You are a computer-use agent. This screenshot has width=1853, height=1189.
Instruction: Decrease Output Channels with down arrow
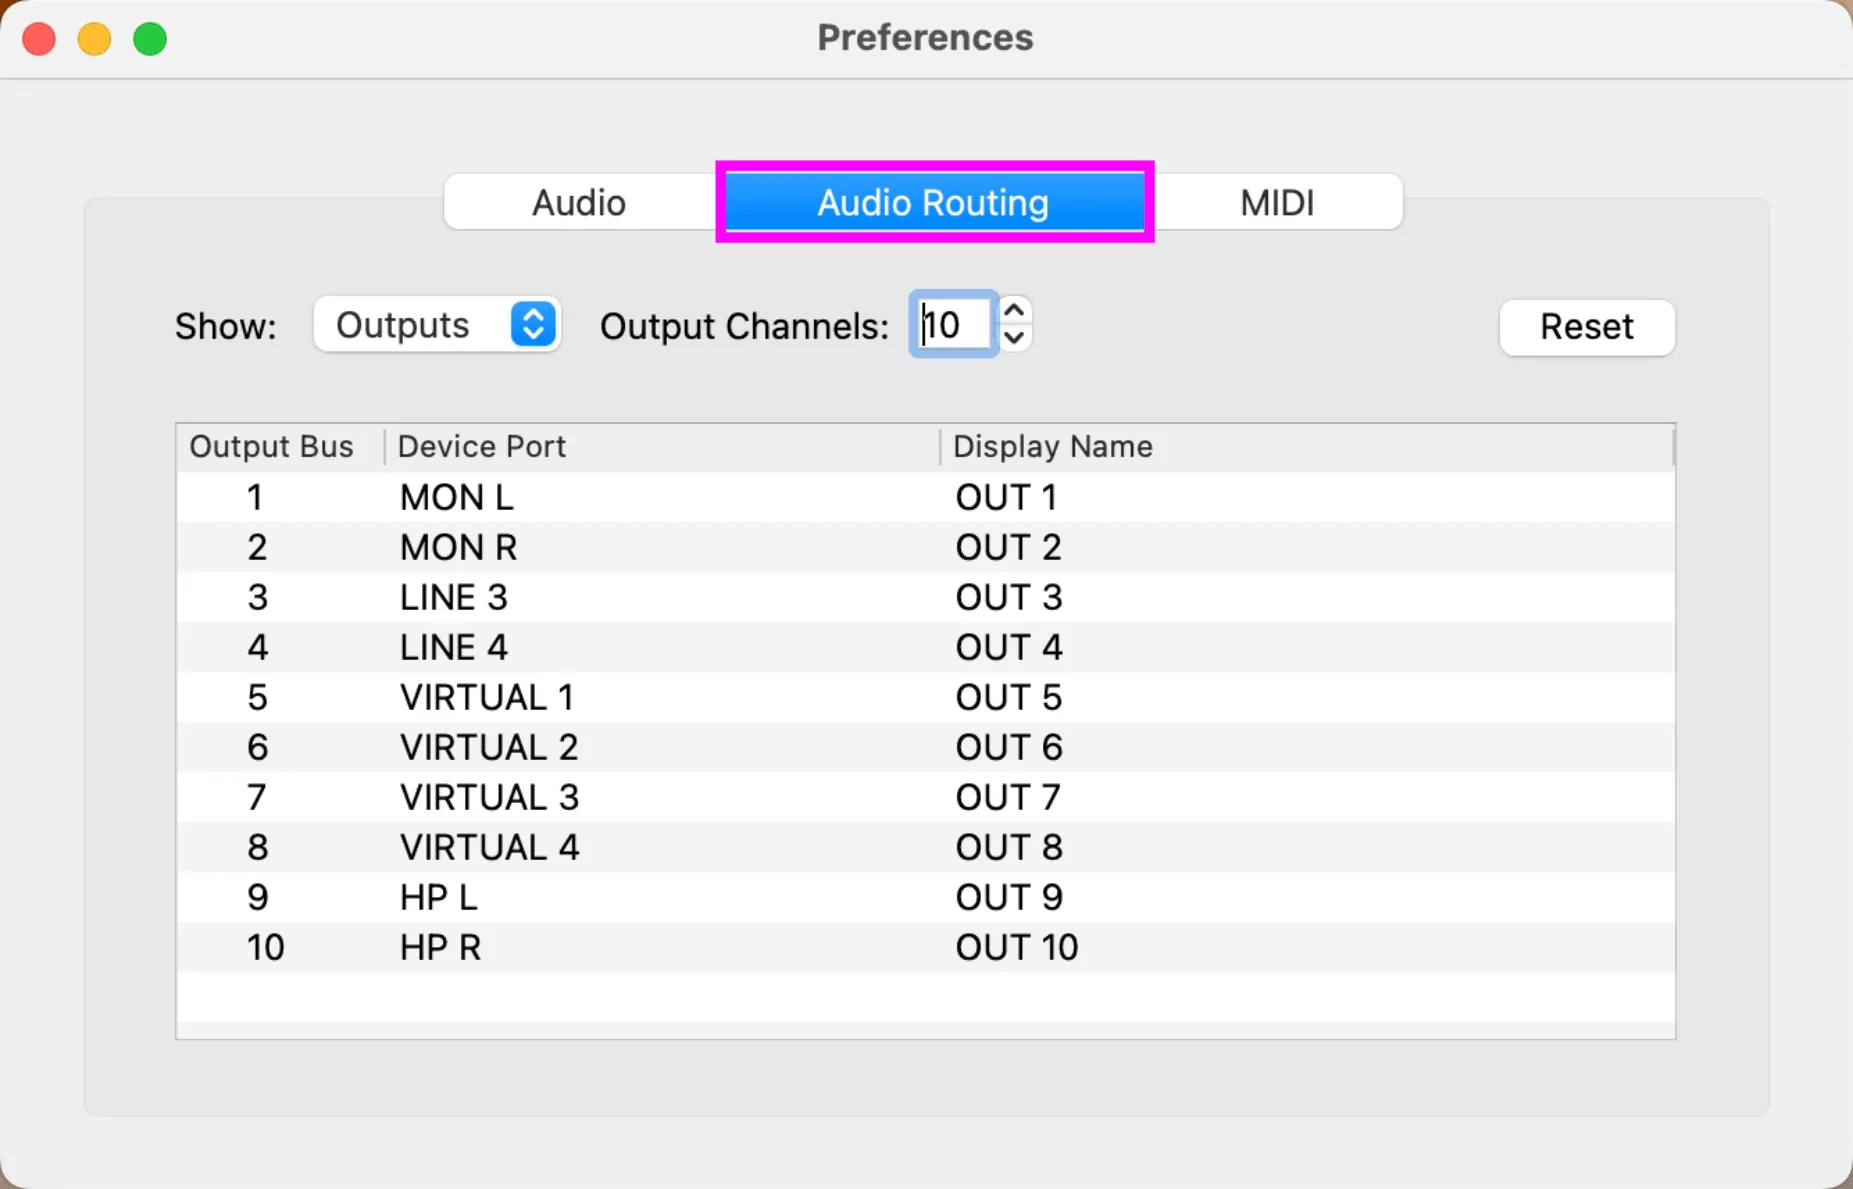pos(1014,338)
